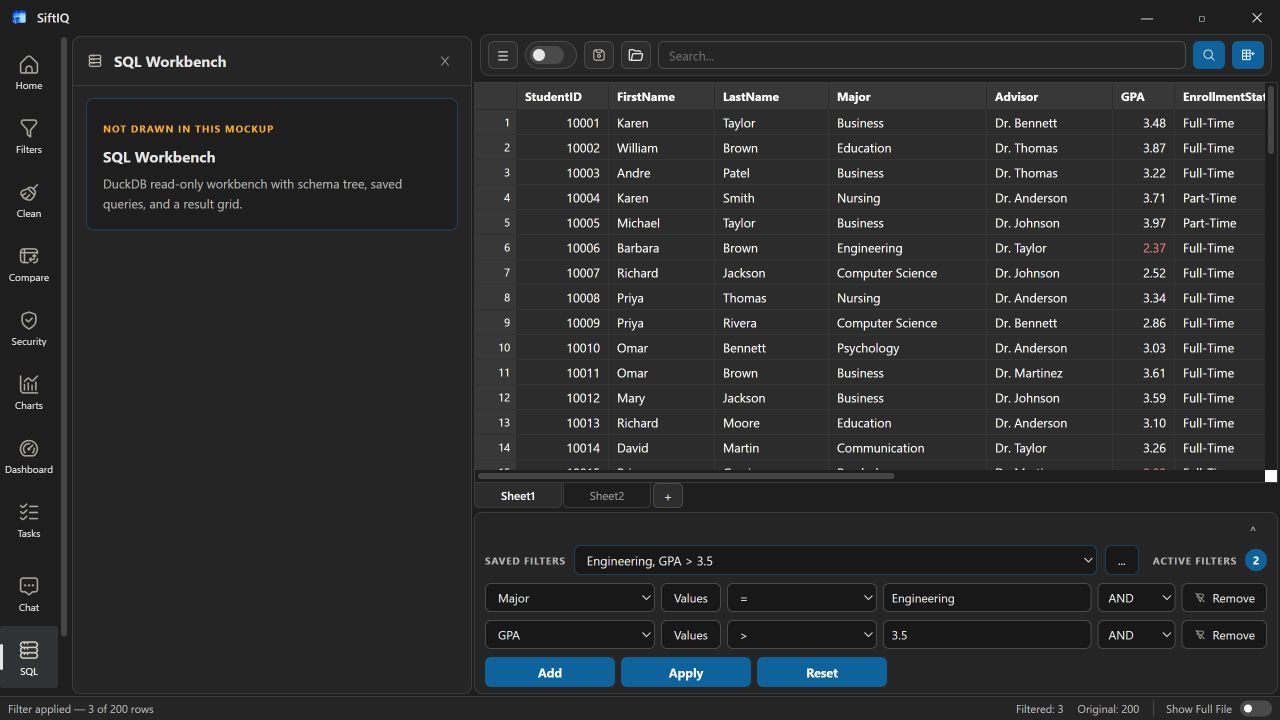Open the Compare tool
This screenshot has height=720, width=1280.
(29, 265)
